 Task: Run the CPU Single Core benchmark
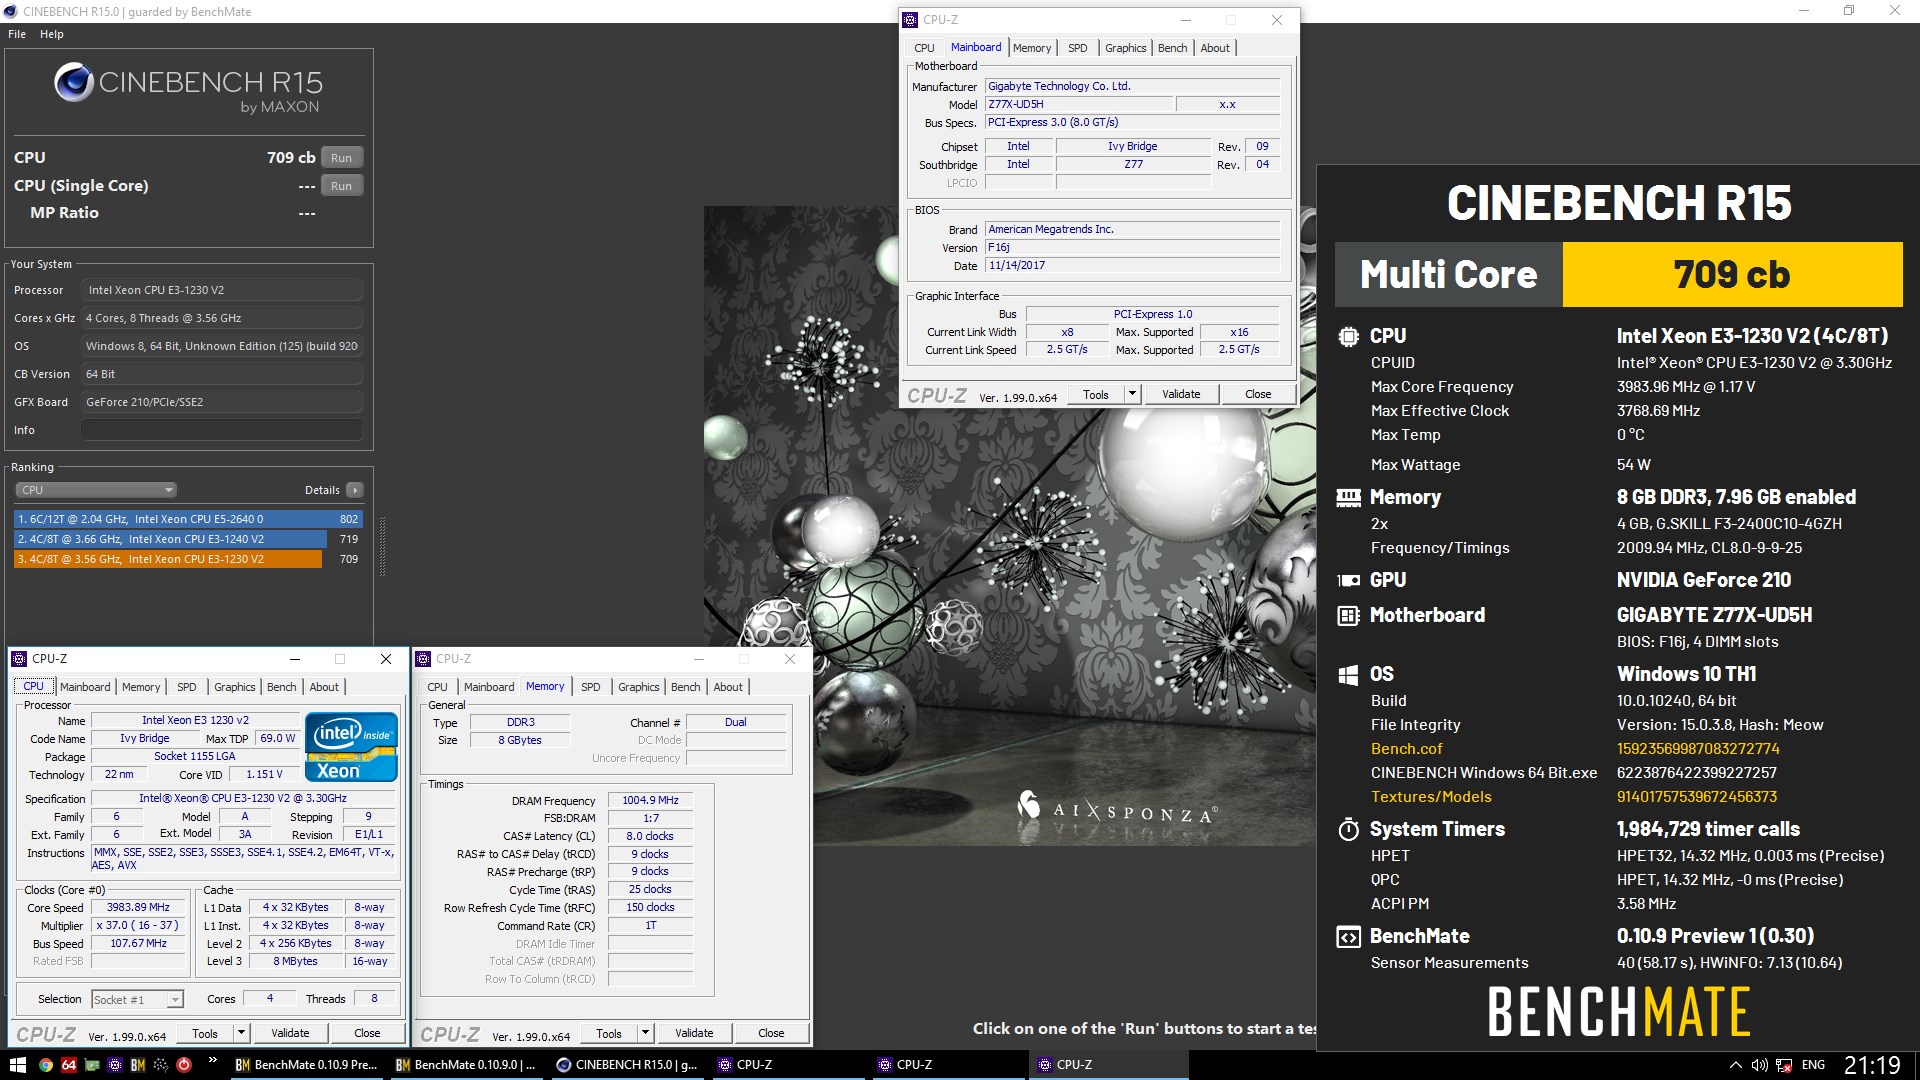tap(342, 186)
